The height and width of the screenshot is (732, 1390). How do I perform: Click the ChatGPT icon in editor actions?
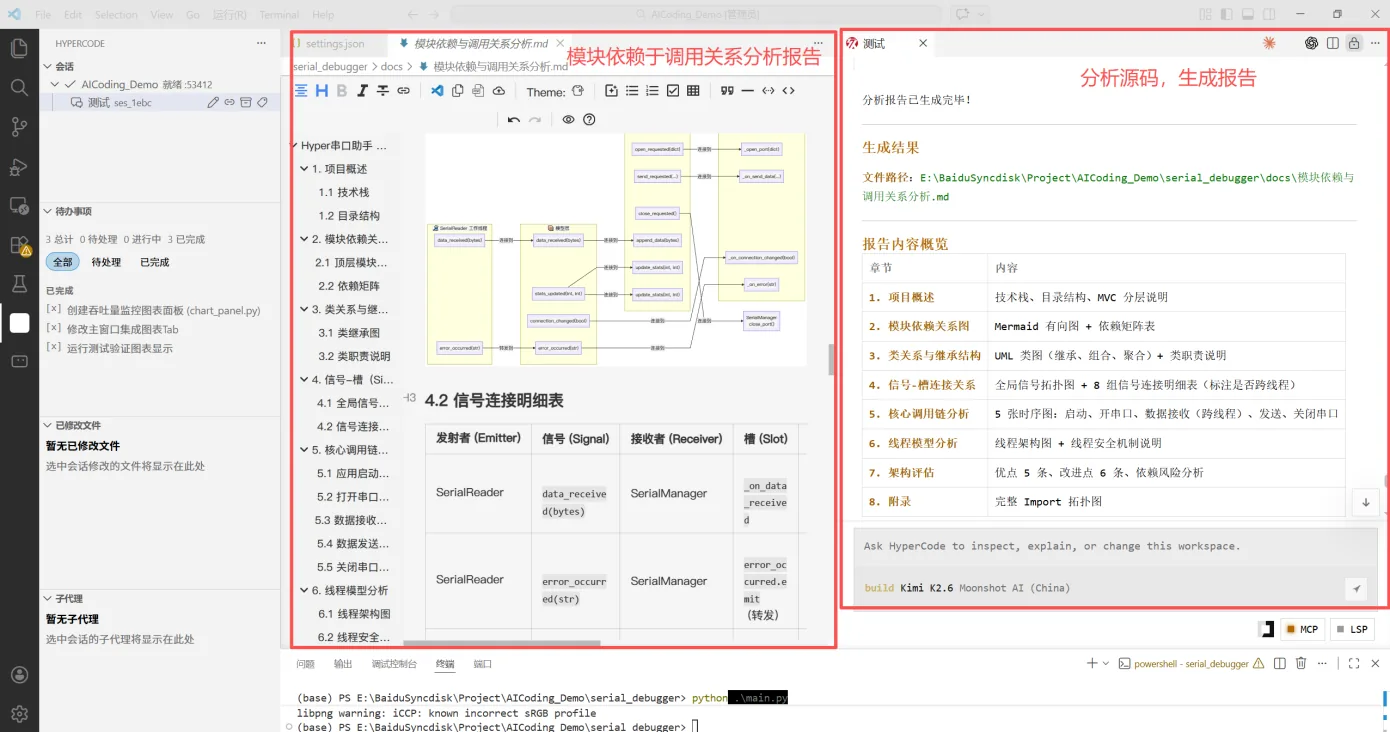pyautogui.click(x=1312, y=43)
